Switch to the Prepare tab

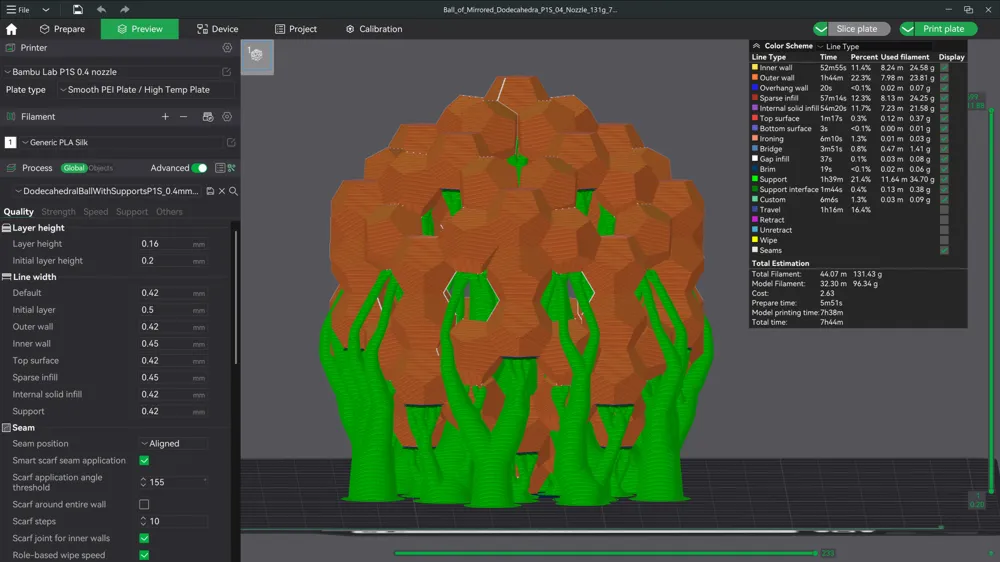[62, 29]
